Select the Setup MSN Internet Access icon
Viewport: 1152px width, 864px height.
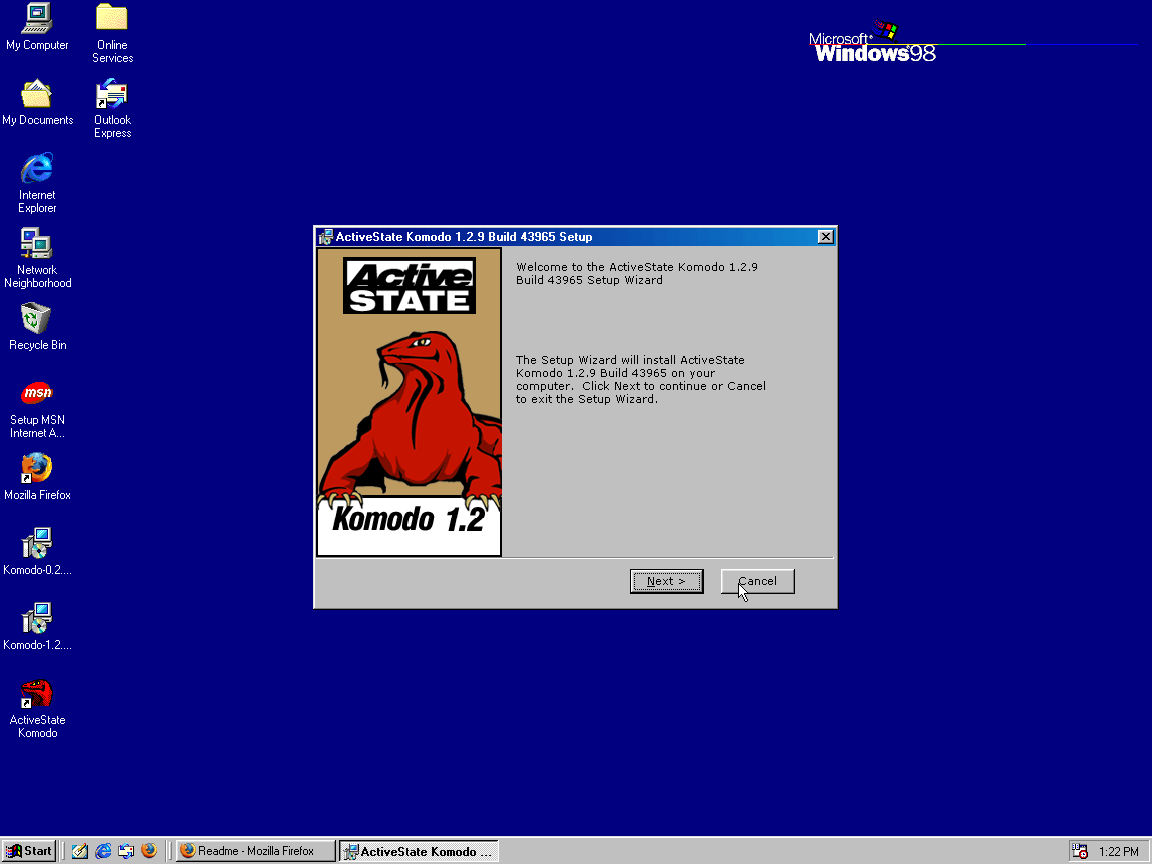37,409
